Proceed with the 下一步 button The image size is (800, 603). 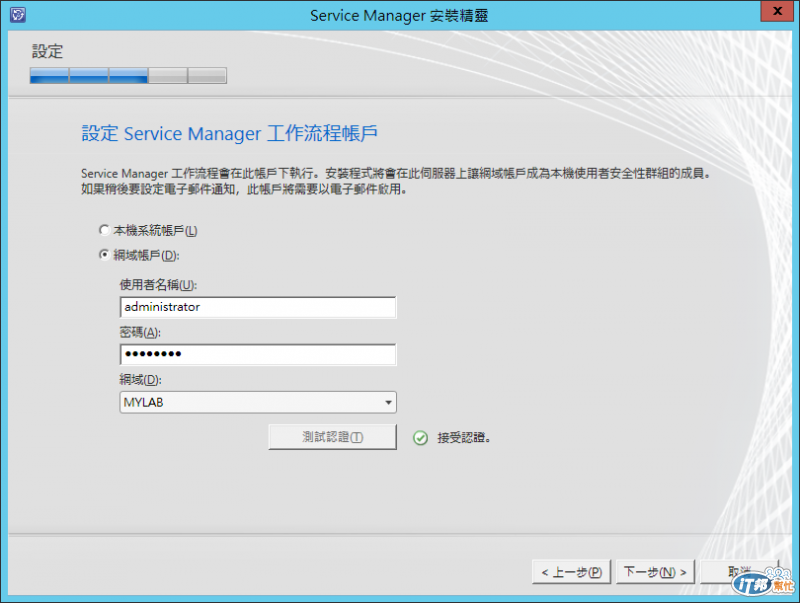click(655, 572)
